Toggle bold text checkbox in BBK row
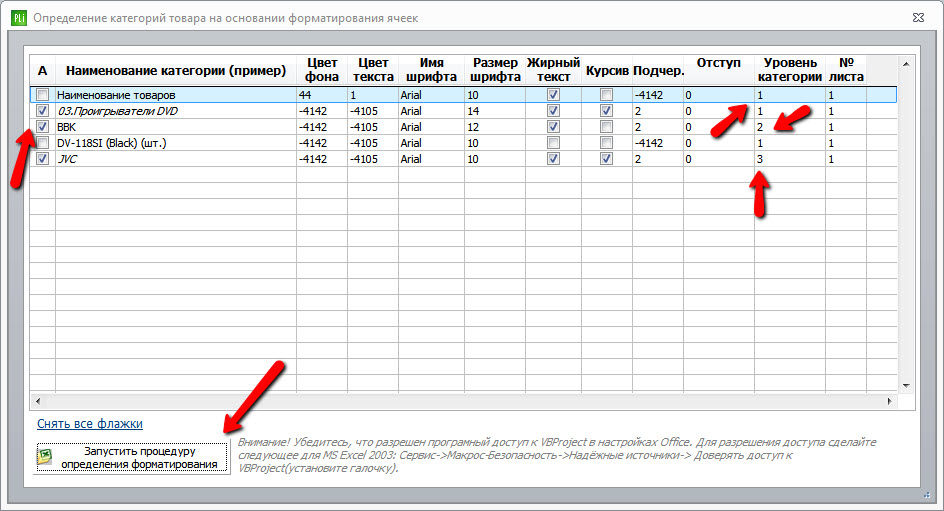The width and height of the screenshot is (944, 511). pos(553,127)
